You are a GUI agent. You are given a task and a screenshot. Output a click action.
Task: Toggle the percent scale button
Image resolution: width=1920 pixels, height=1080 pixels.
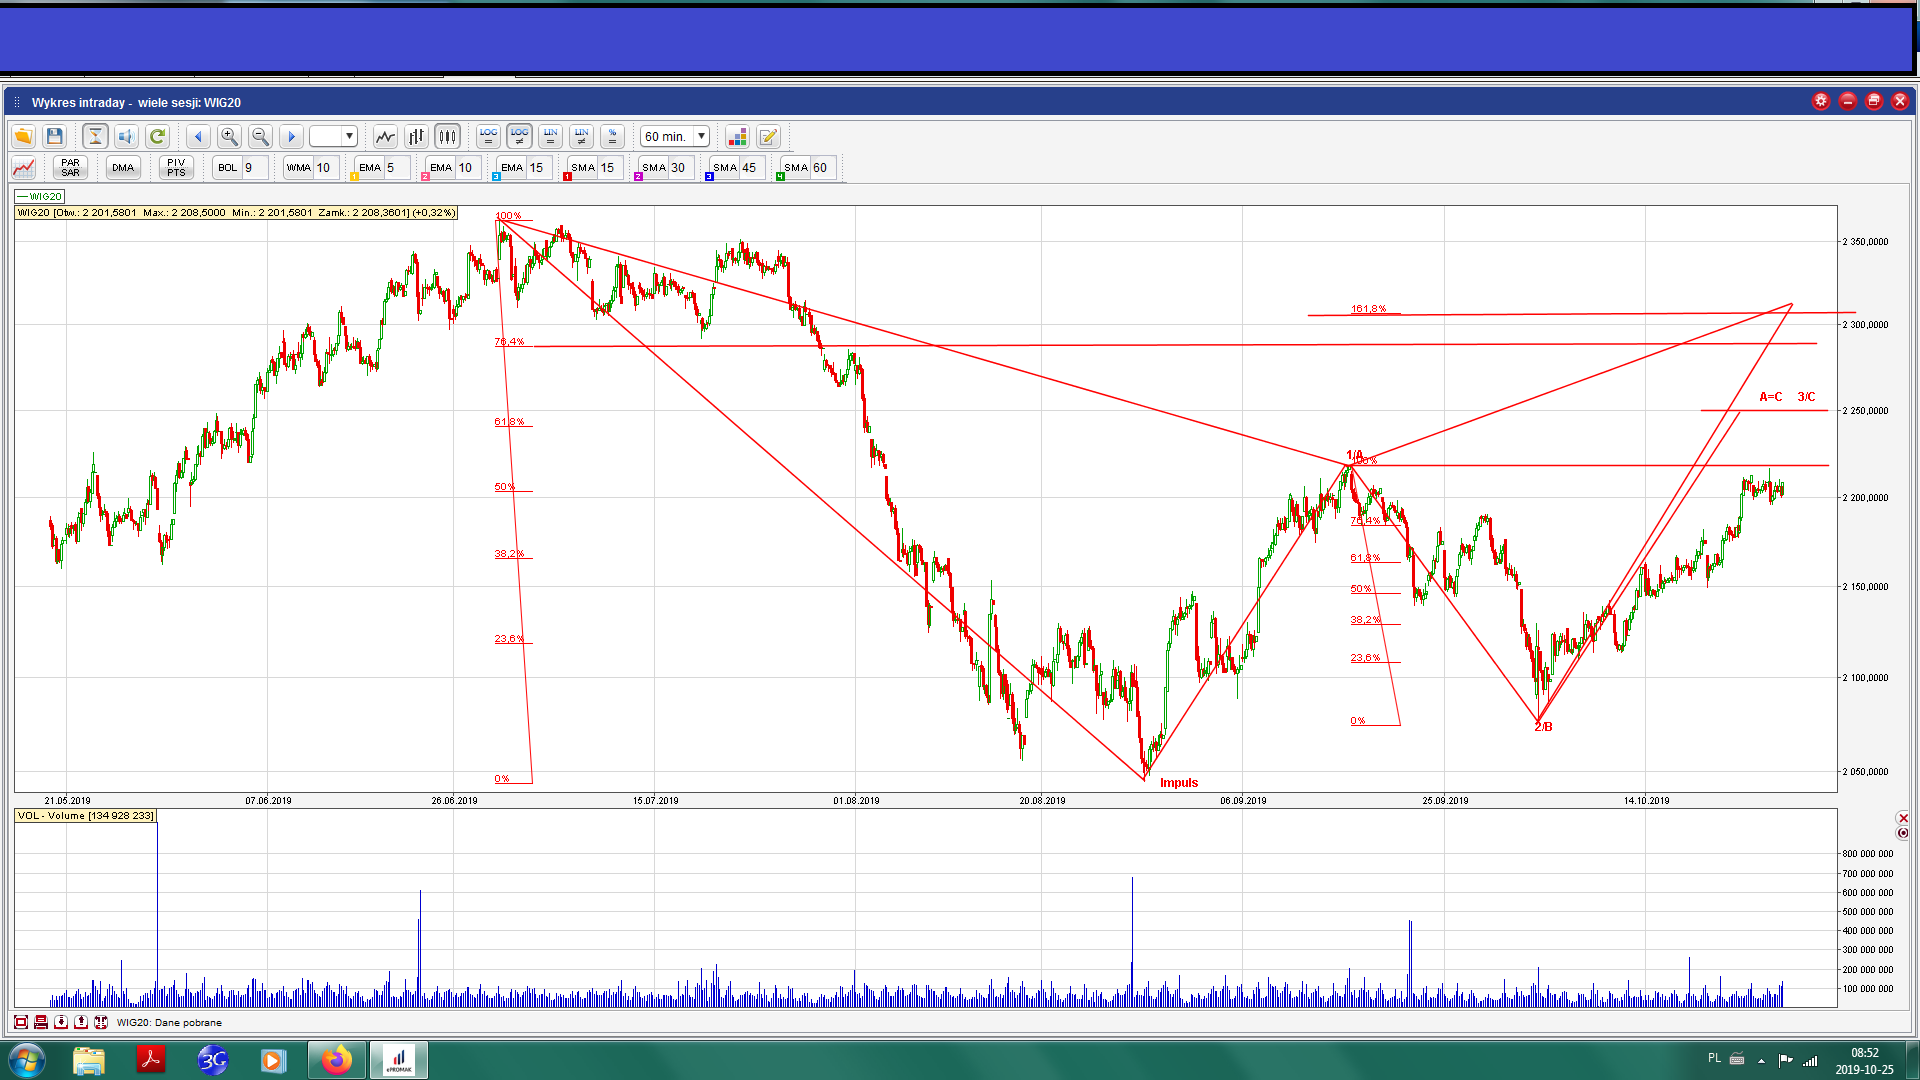click(612, 137)
